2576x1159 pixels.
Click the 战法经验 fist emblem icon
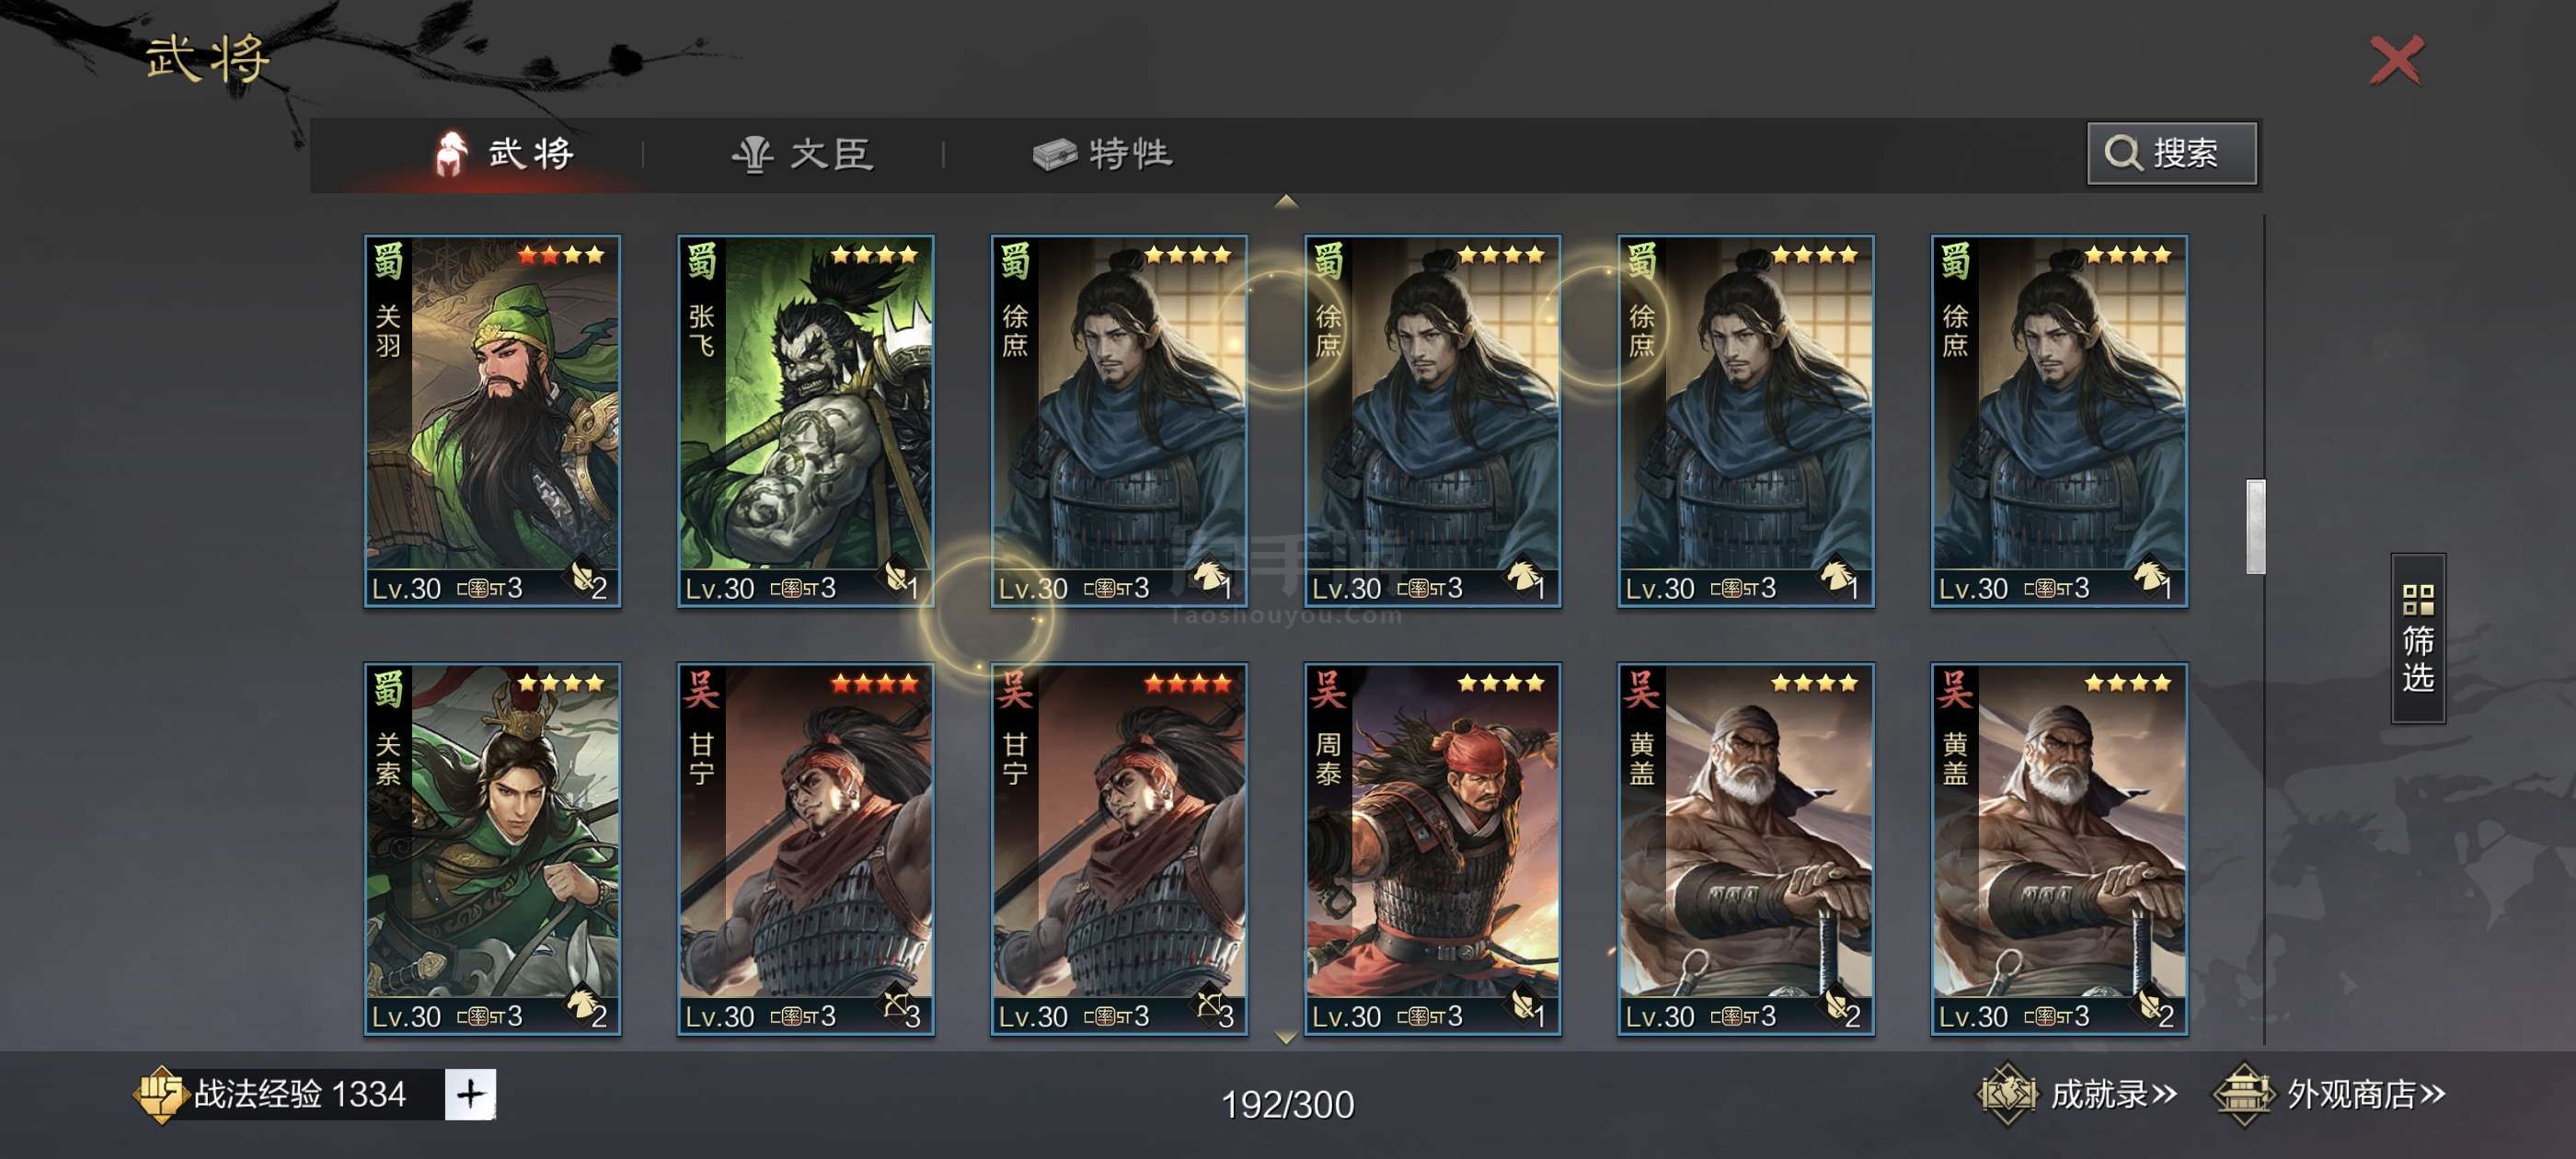160,1094
